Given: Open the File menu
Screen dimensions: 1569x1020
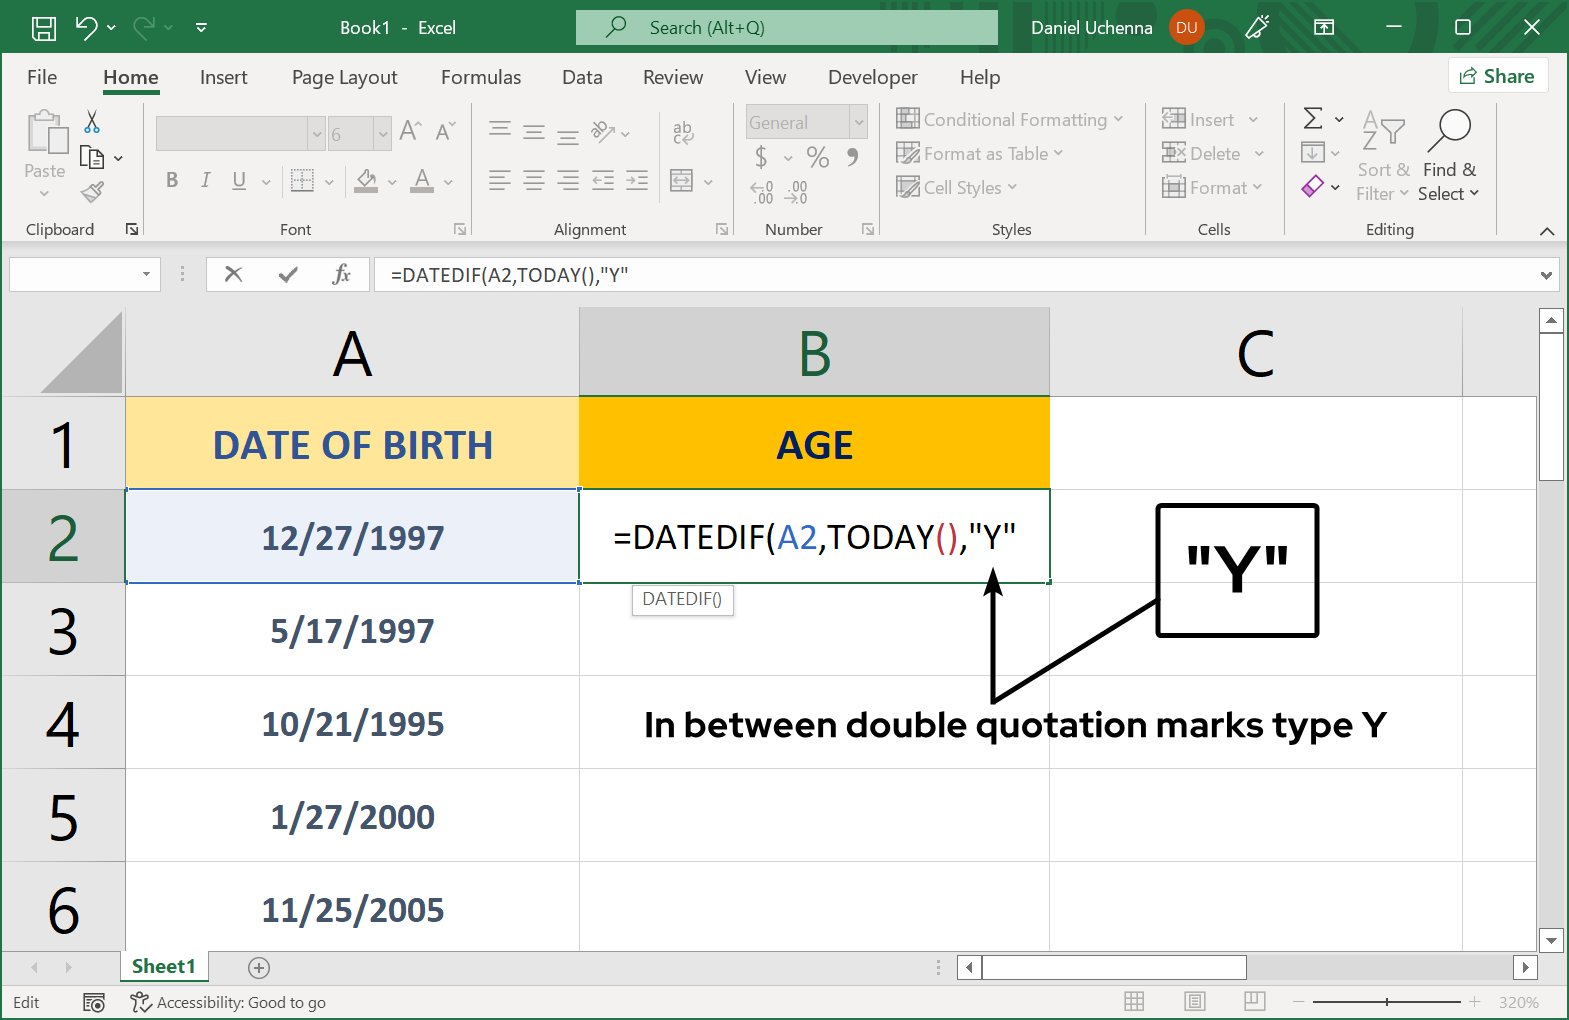Looking at the screenshot, I should (42, 77).
